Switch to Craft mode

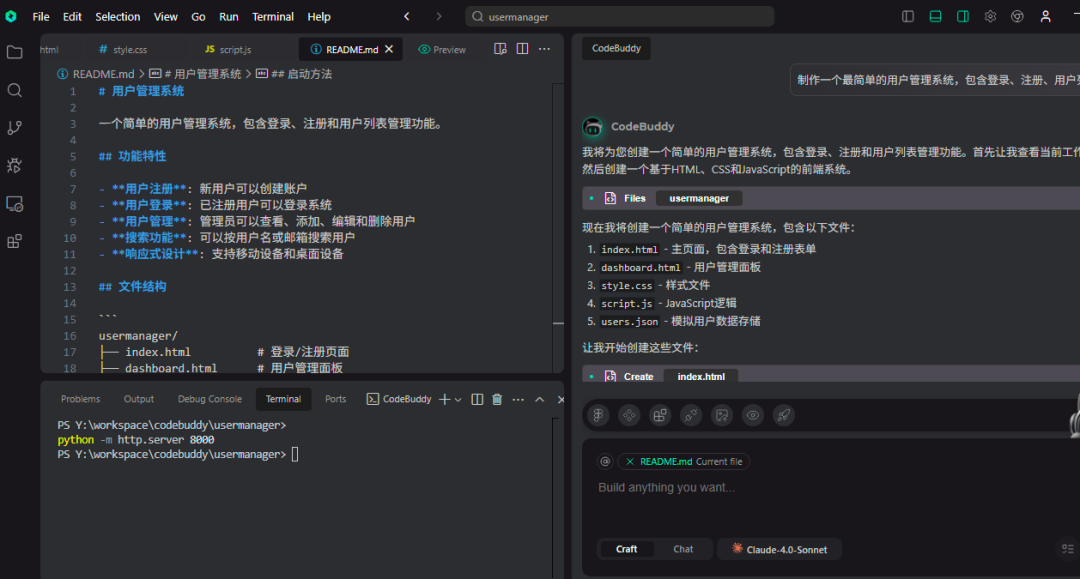click(x=626, y=549)
